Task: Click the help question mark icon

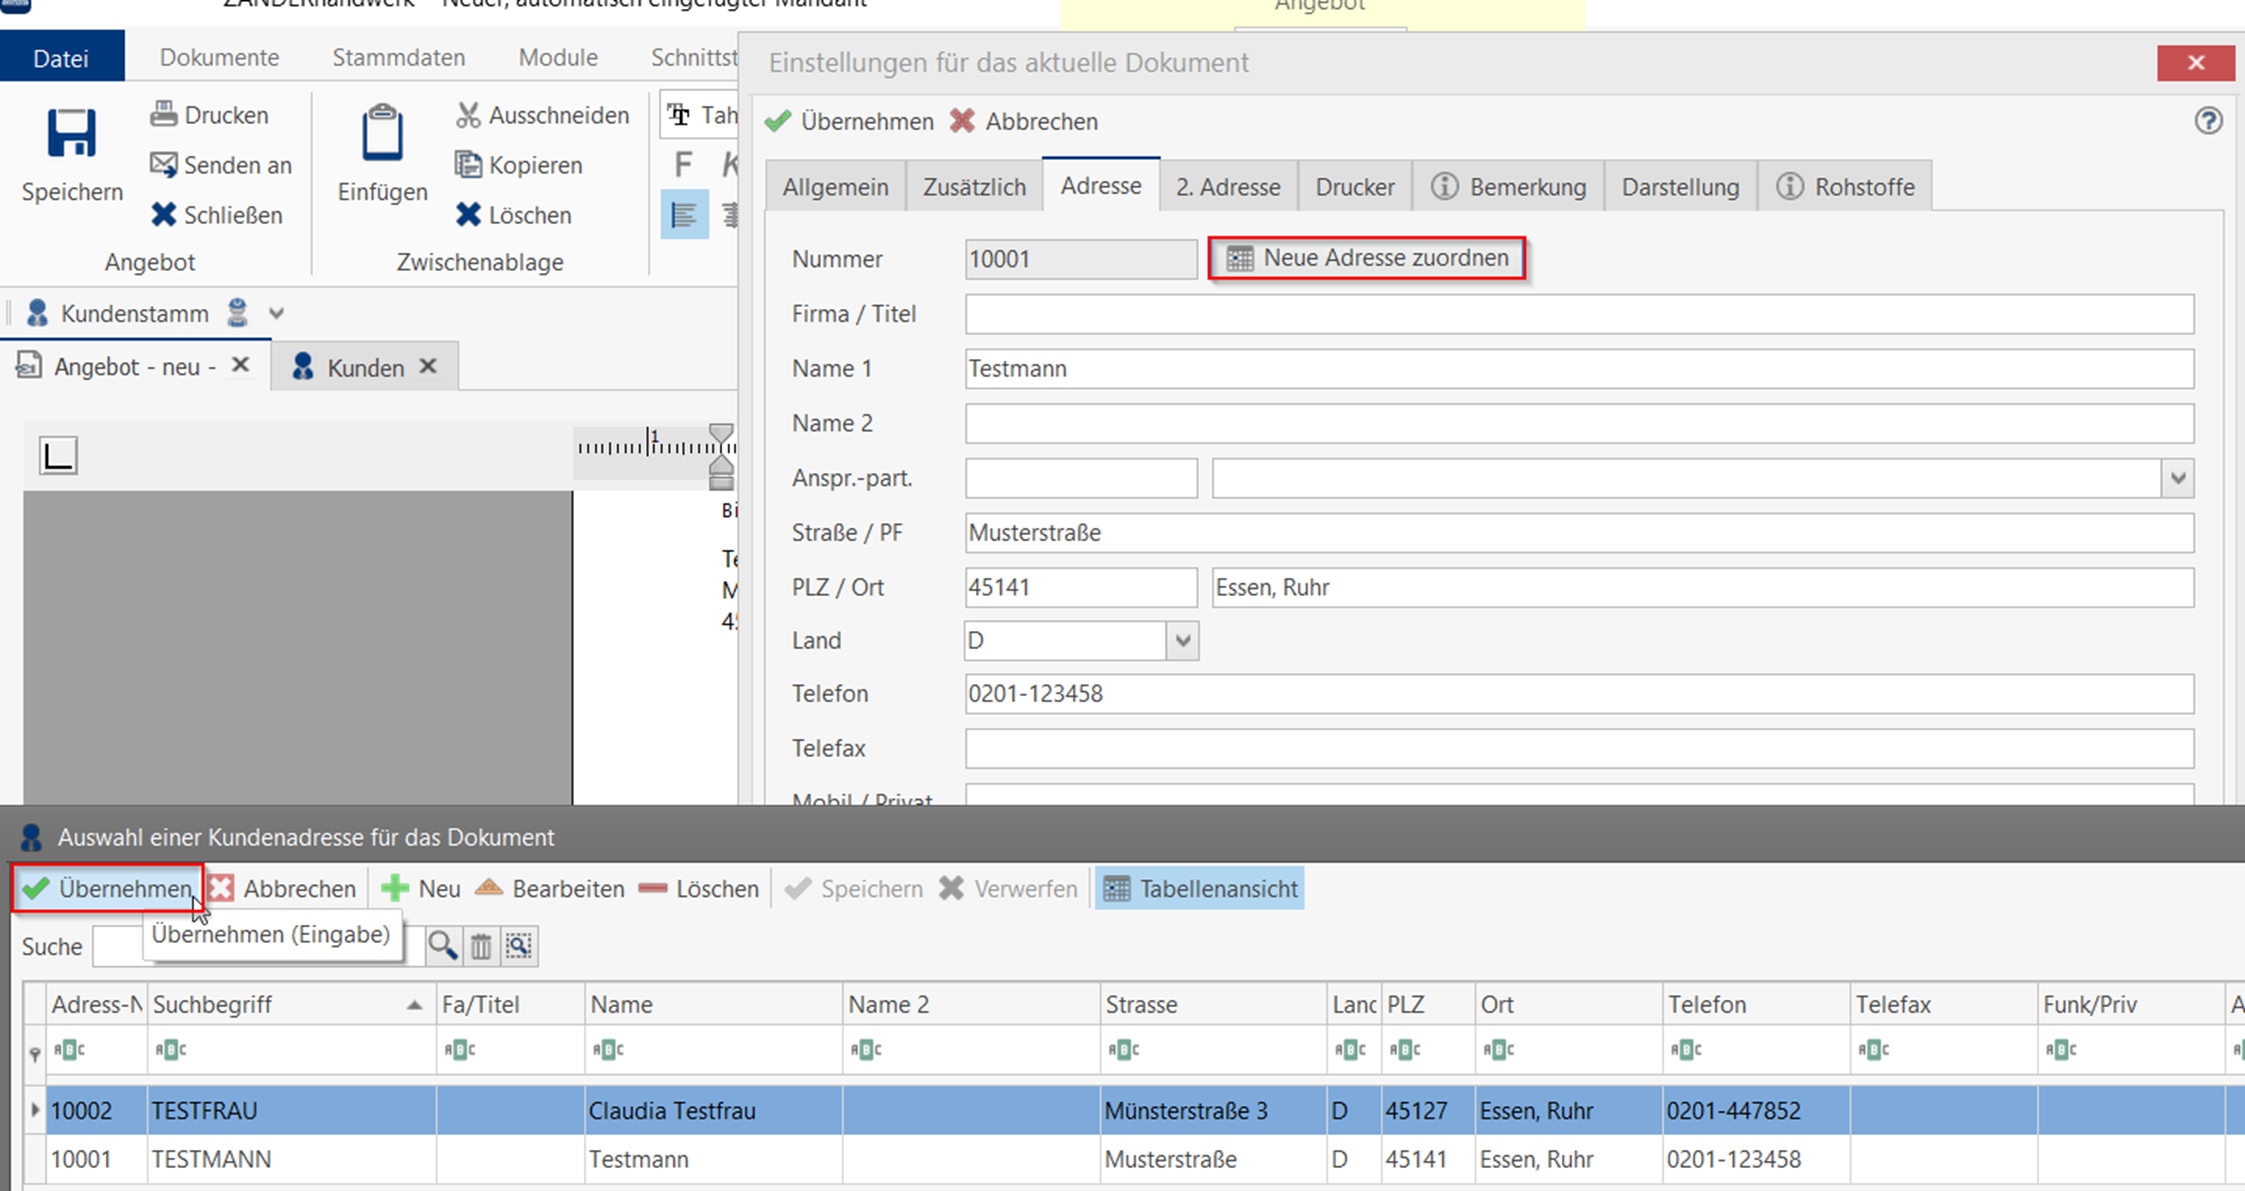Action: 2208,121
